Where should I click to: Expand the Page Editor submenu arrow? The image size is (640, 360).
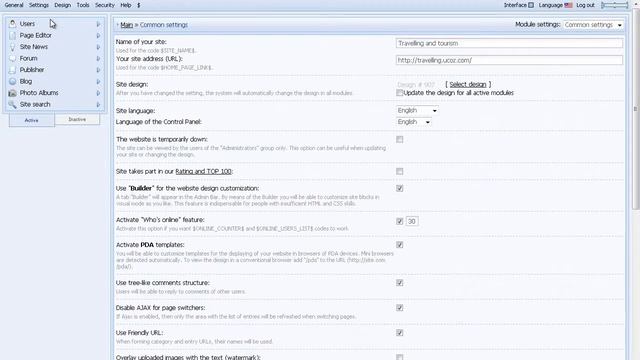click(98, 36)
